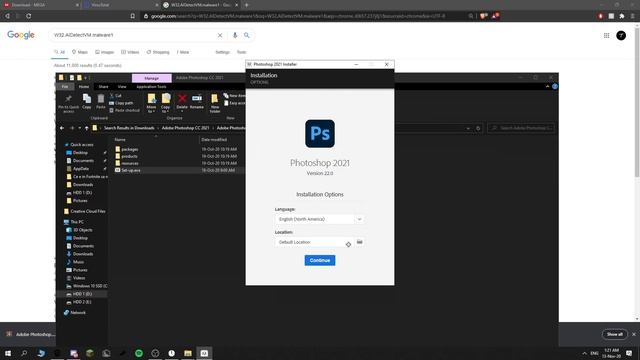Click Show all in downloads bar
This screenshot has height=360, width=640.
[x=614, y=334]
